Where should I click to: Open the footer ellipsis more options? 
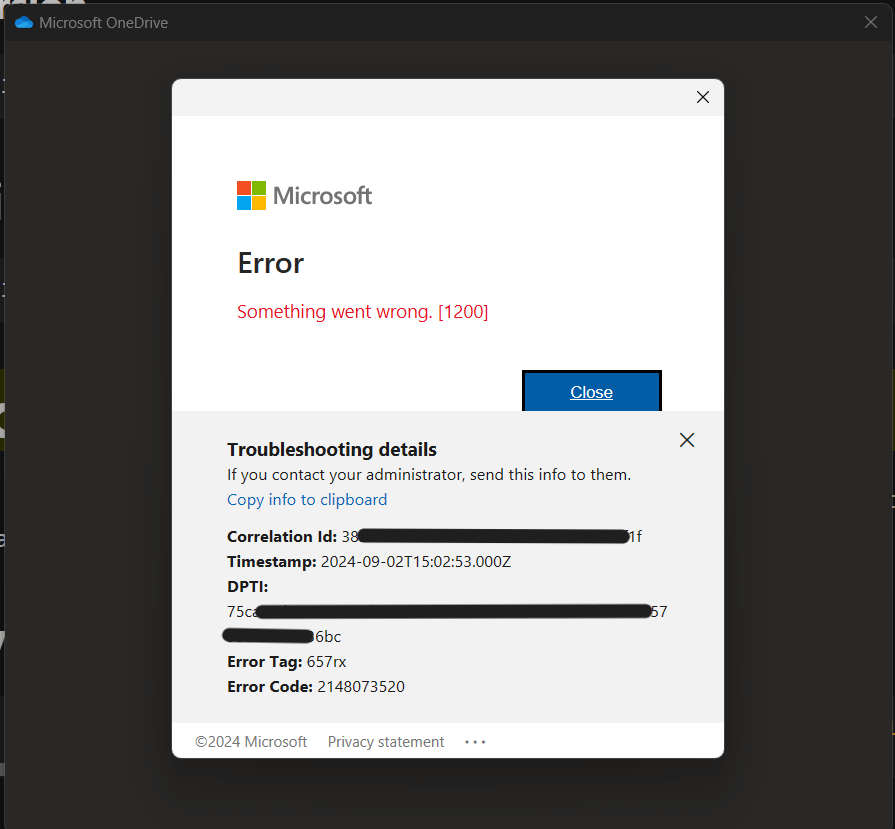click(475, 742)
